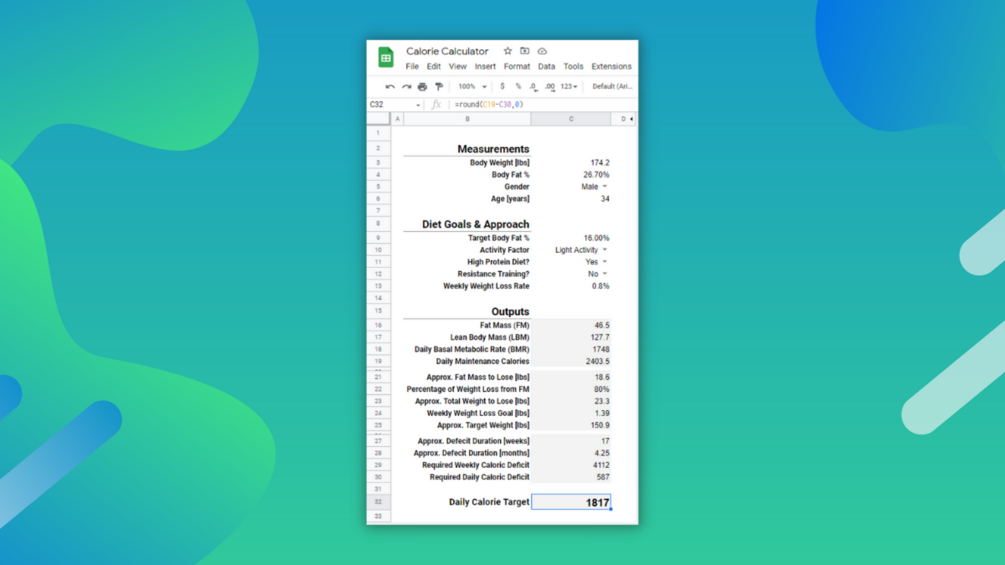
Task: Format as currency with dollar icon
Action: (502, 86)
